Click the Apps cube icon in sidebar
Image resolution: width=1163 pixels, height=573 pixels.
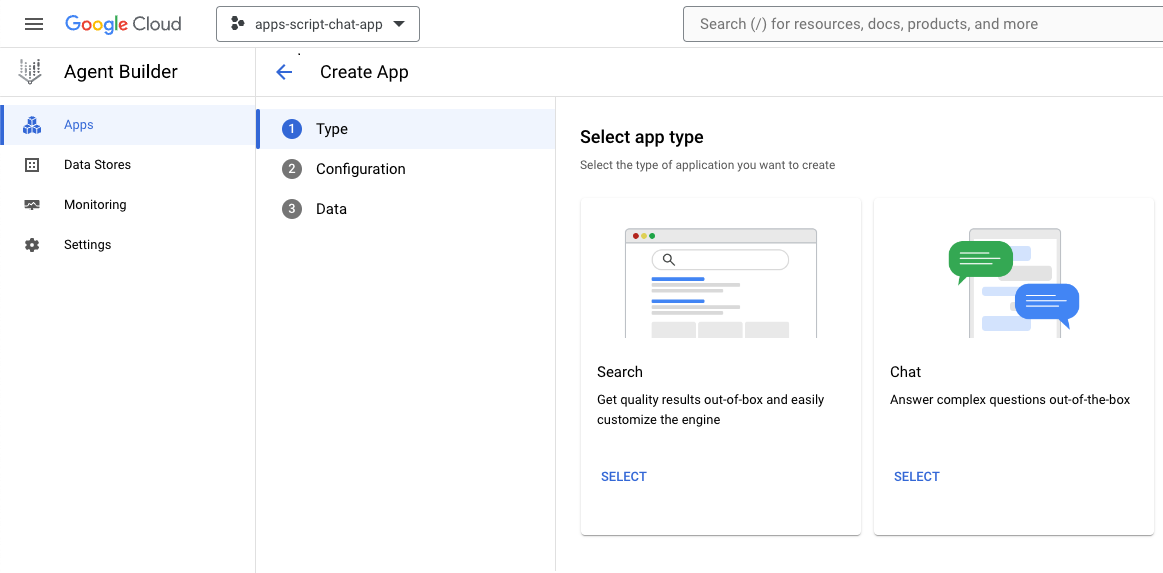click(x=32, y=125)
